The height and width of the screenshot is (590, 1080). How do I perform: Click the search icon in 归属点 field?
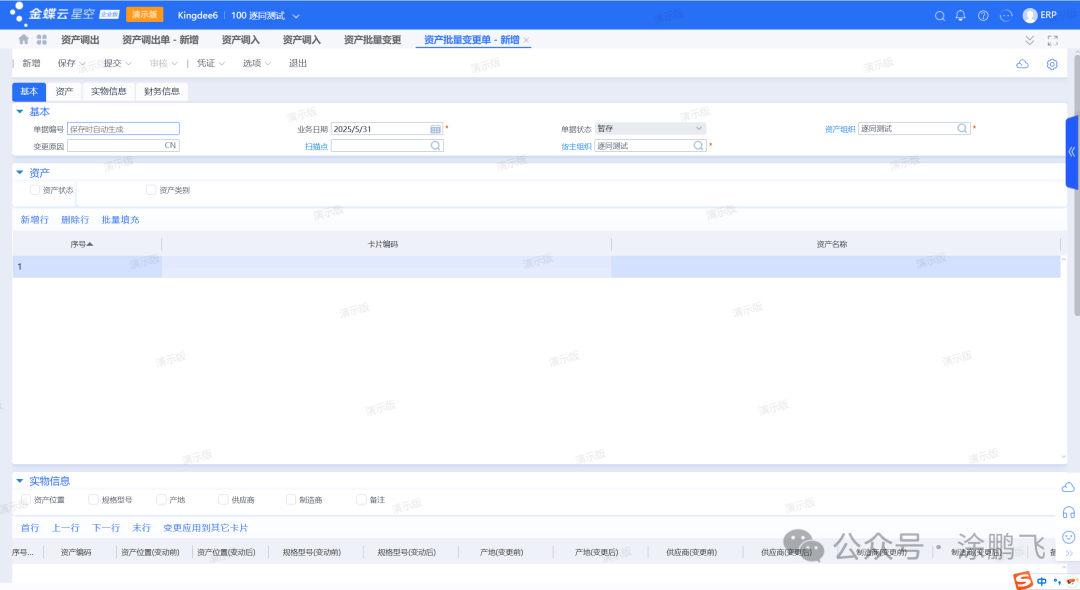coord(435,146)
